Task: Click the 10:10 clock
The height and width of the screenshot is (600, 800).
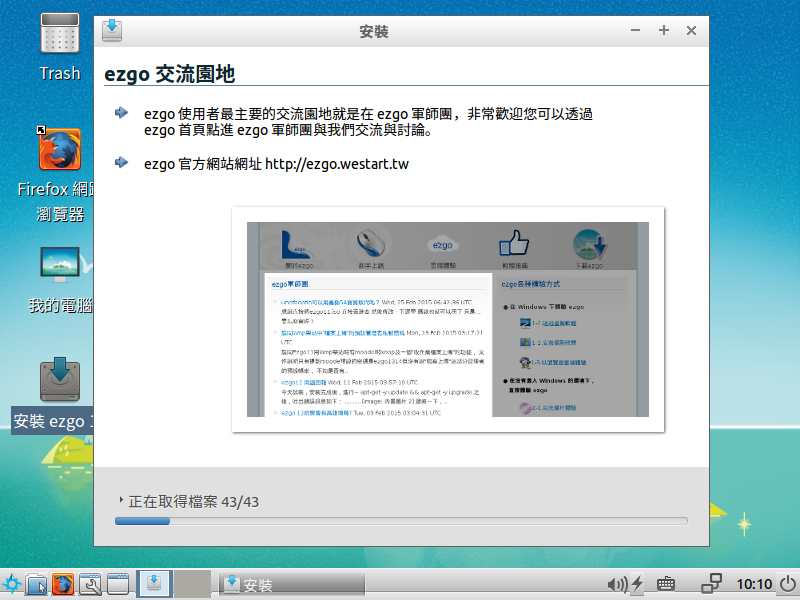Action: 754,585
